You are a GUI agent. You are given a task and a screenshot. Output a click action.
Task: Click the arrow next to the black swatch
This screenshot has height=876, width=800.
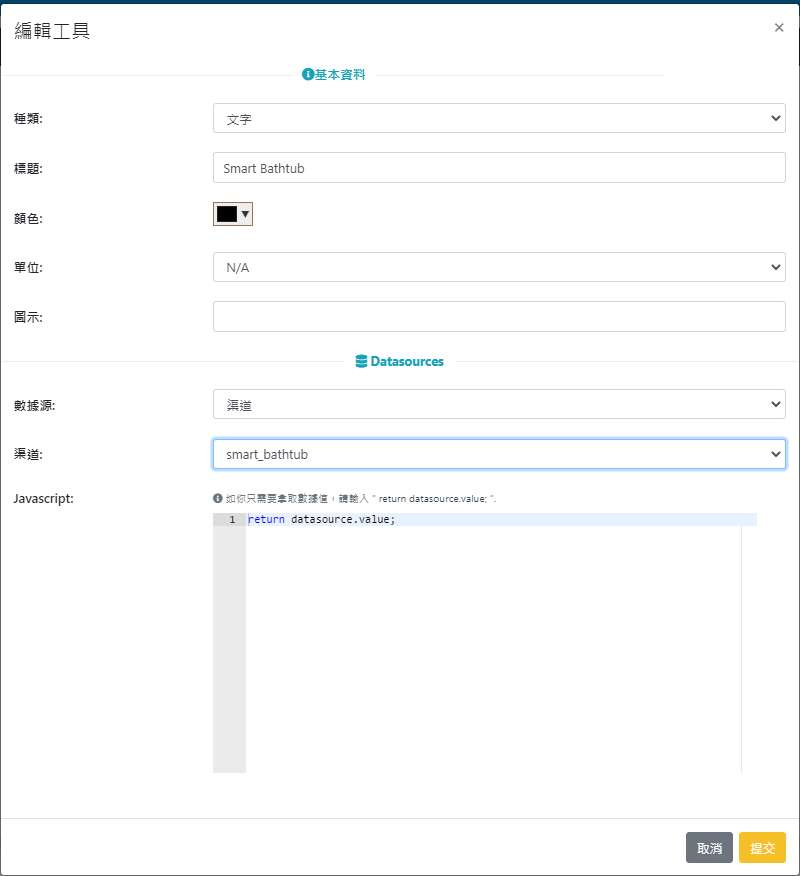245,214
